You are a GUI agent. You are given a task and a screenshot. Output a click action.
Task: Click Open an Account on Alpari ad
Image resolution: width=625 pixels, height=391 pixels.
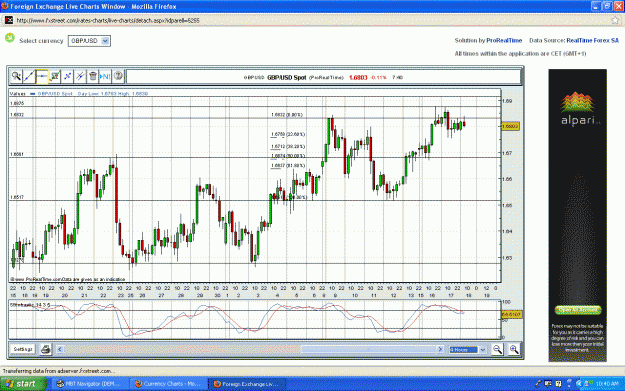click(578, 310)
